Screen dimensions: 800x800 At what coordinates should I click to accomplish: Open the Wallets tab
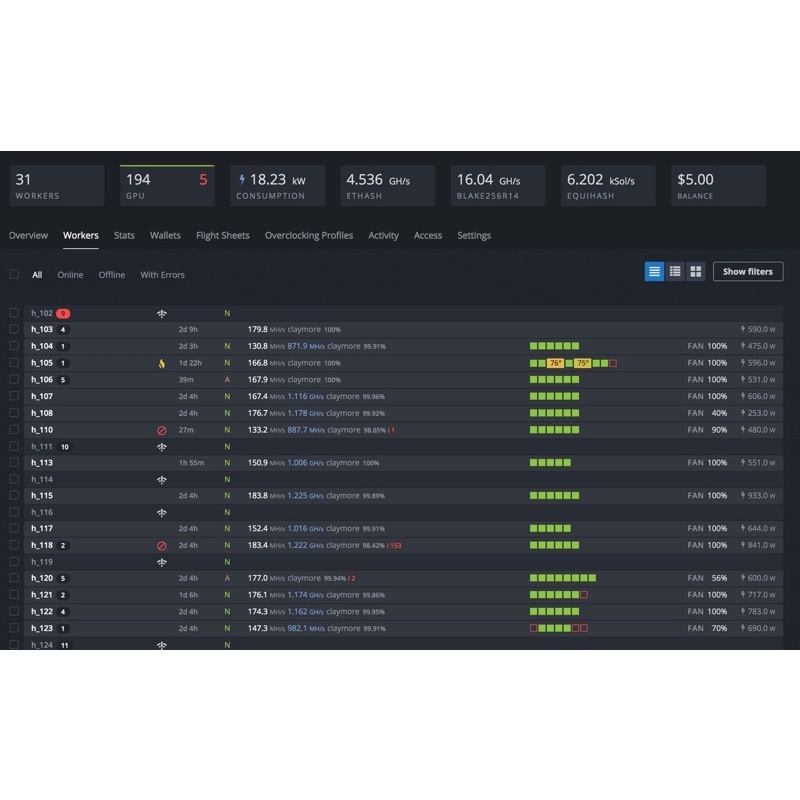click(x=165, y=236)
